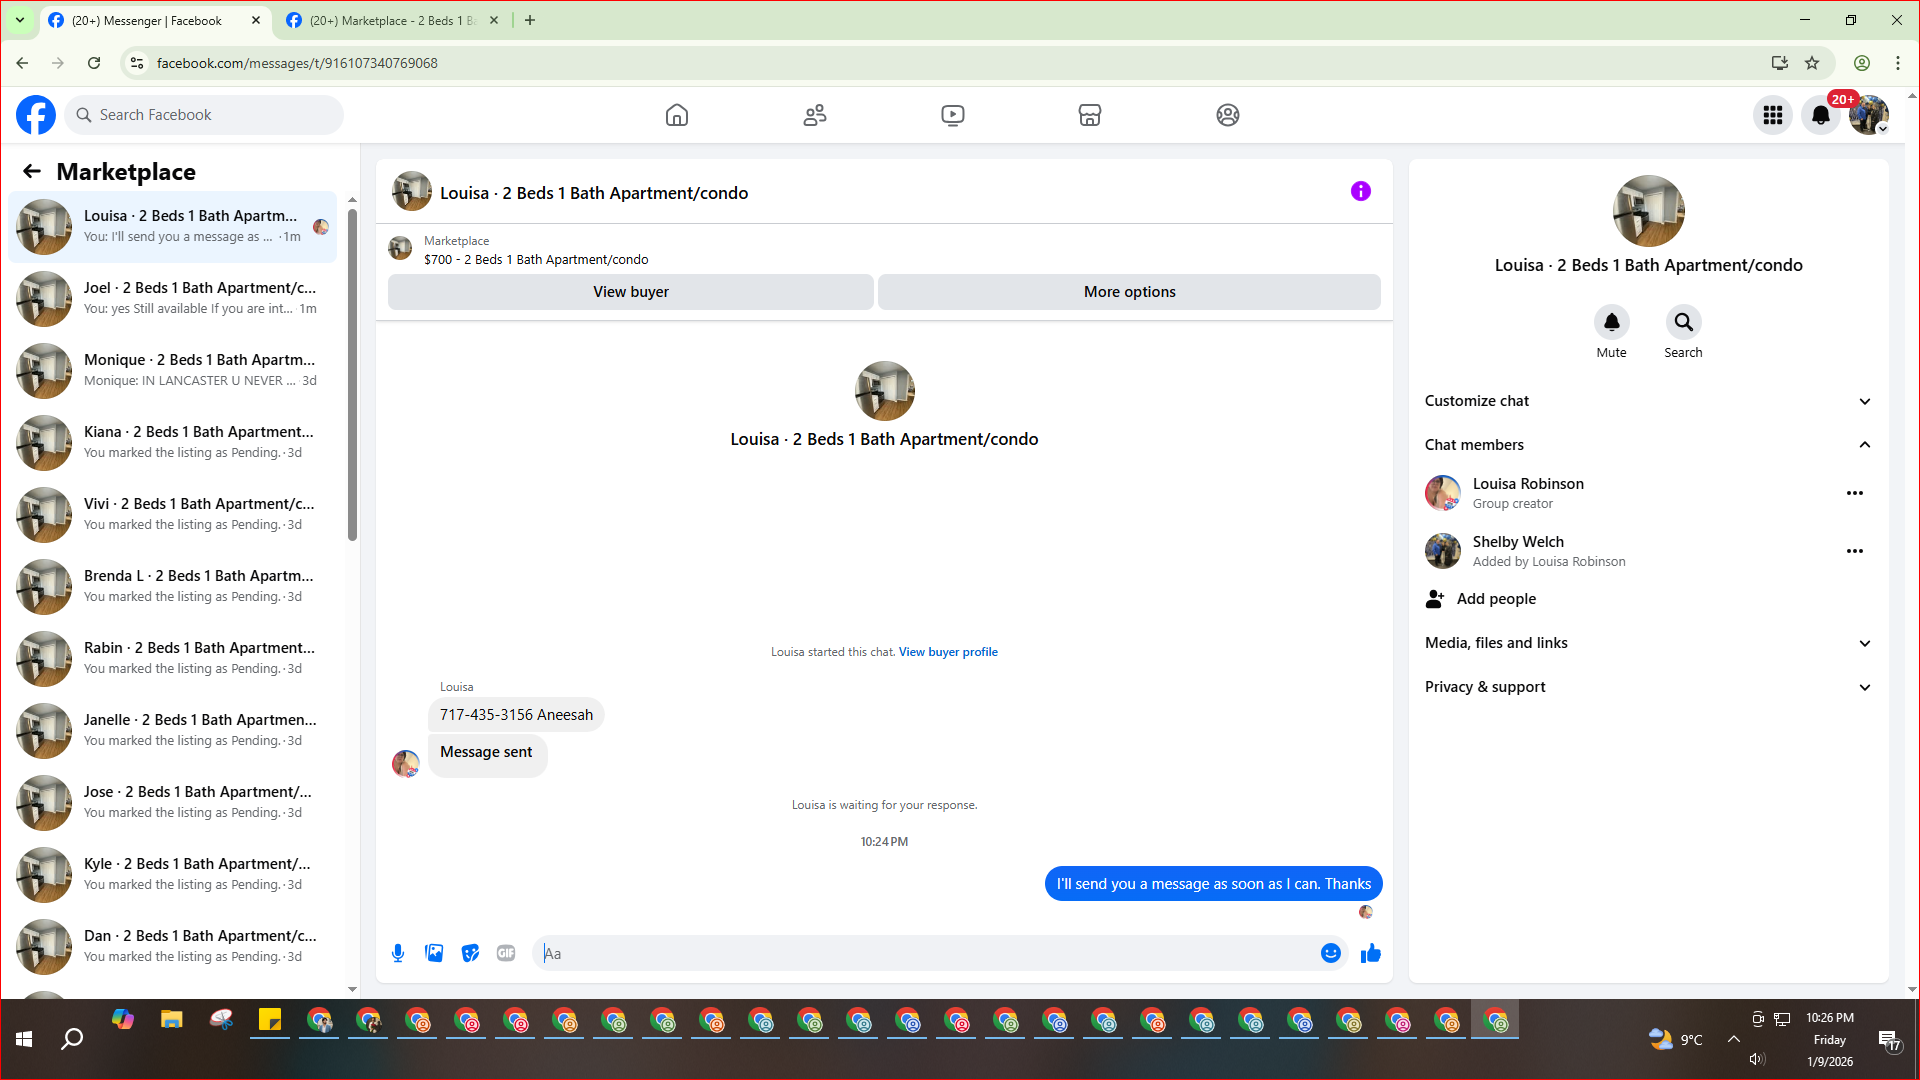
Task: Click the View buyer button
Action: click(630, 292)
